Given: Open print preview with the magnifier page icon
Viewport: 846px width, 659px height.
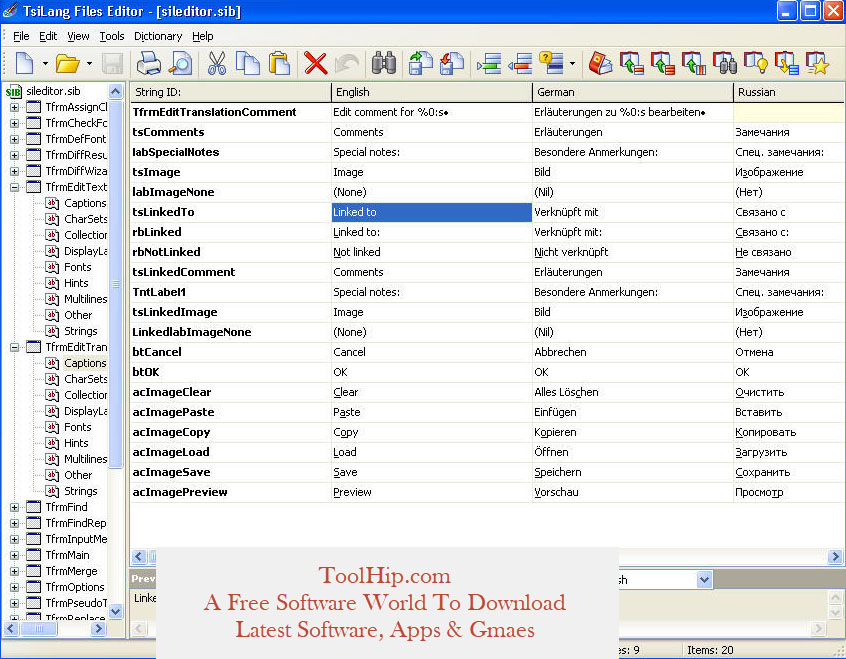Looking at the screenshot, I should [180, 64].
